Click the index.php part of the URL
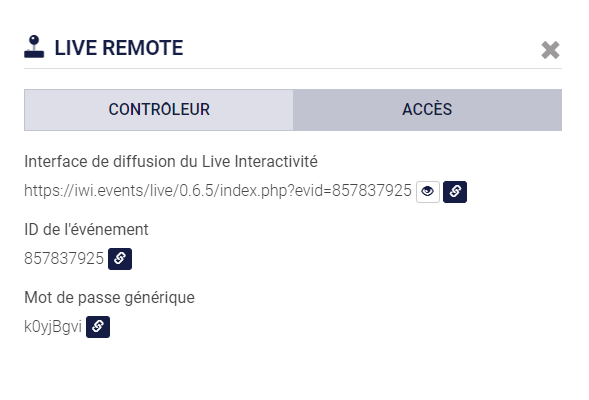This screenshot has width=589, height=400. [255, 191]
